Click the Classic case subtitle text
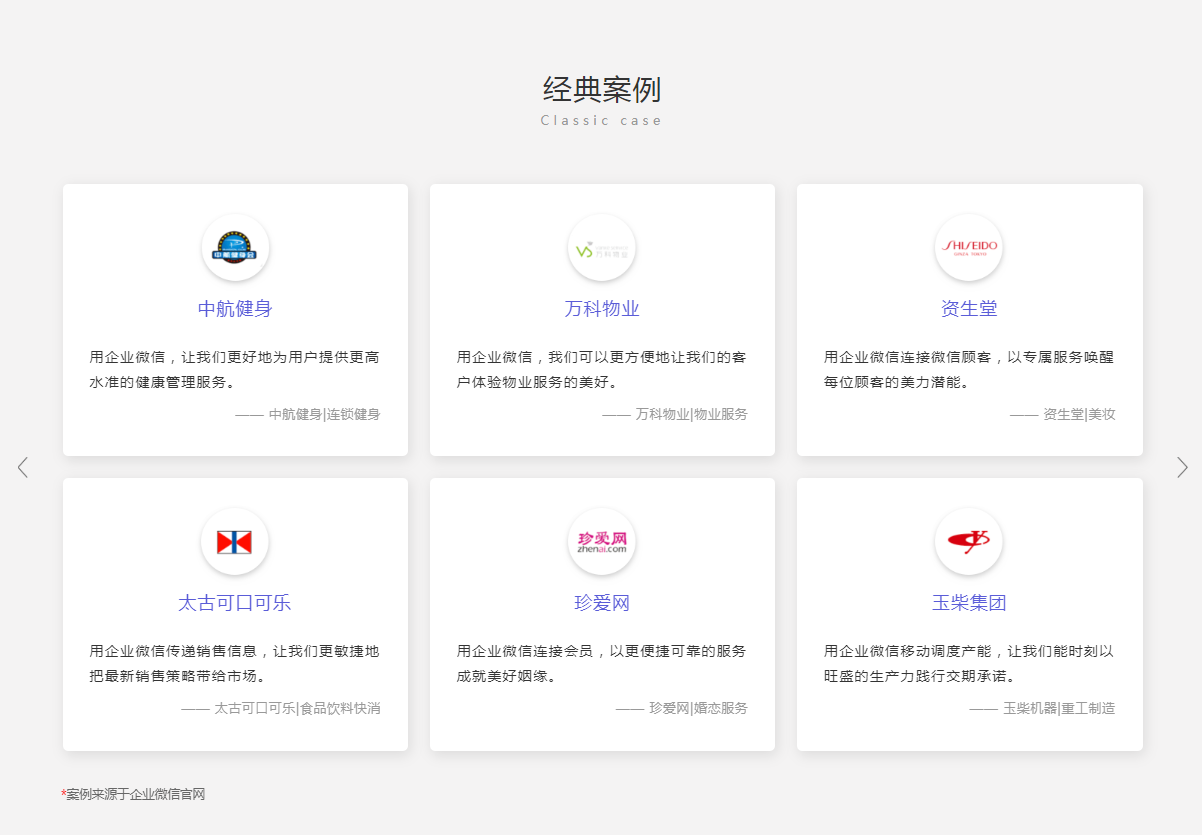Viewport: 1202px width, 835px height. [x=601, y=119]
